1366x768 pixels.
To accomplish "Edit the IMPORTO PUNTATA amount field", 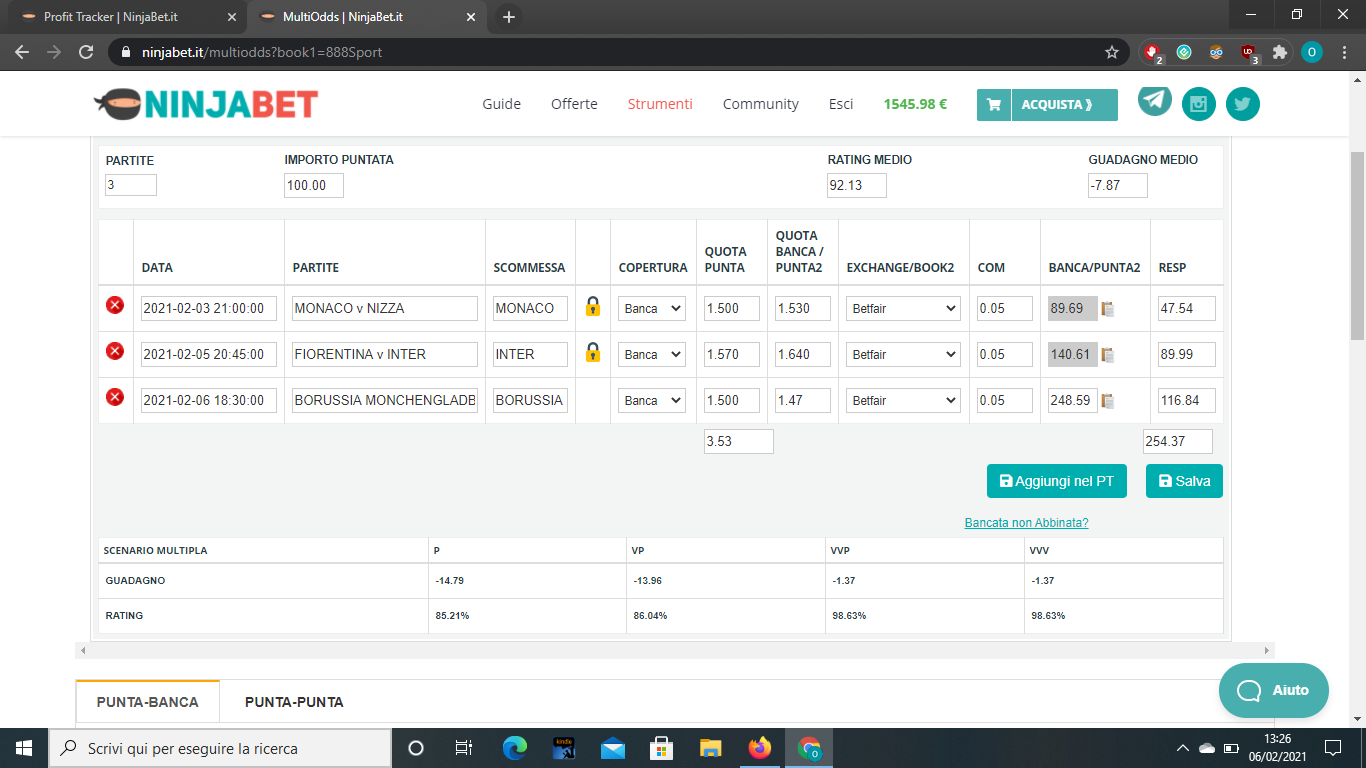I will [314, 185].
